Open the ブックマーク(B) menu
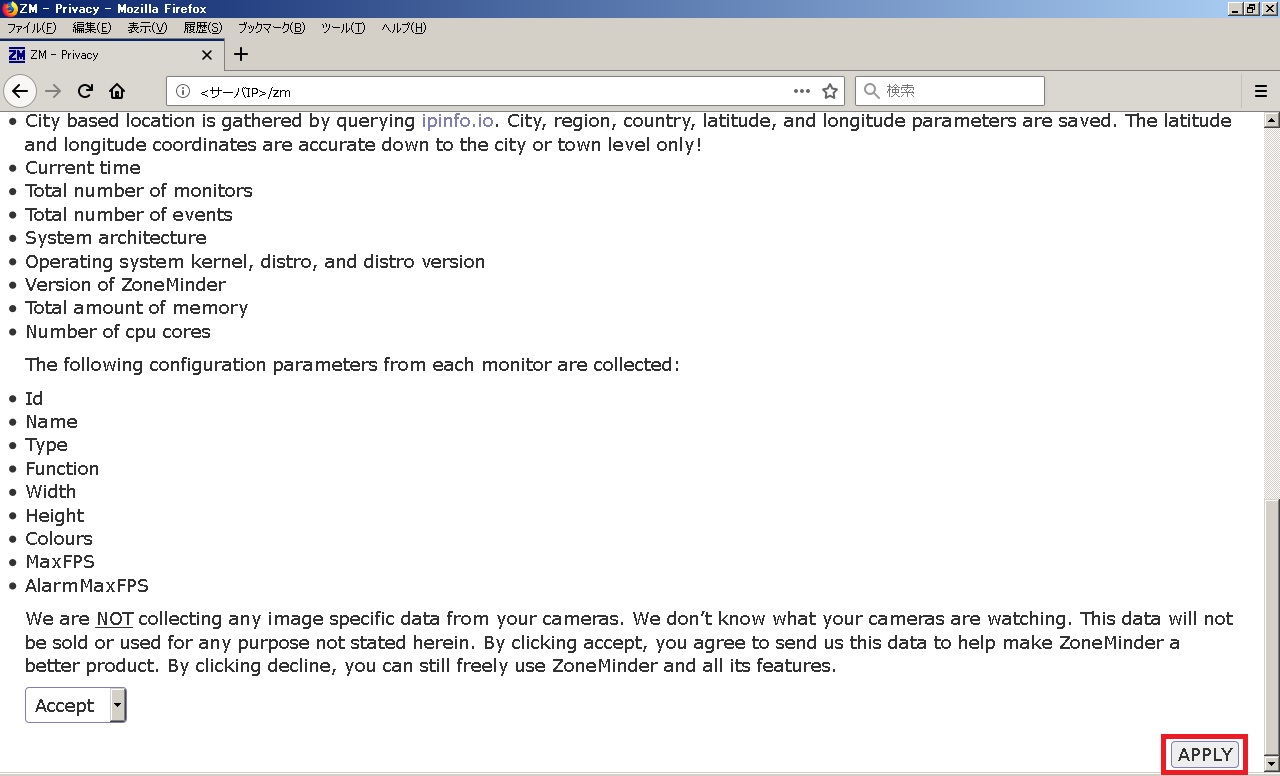1280x776 pixels. (271, 28)
